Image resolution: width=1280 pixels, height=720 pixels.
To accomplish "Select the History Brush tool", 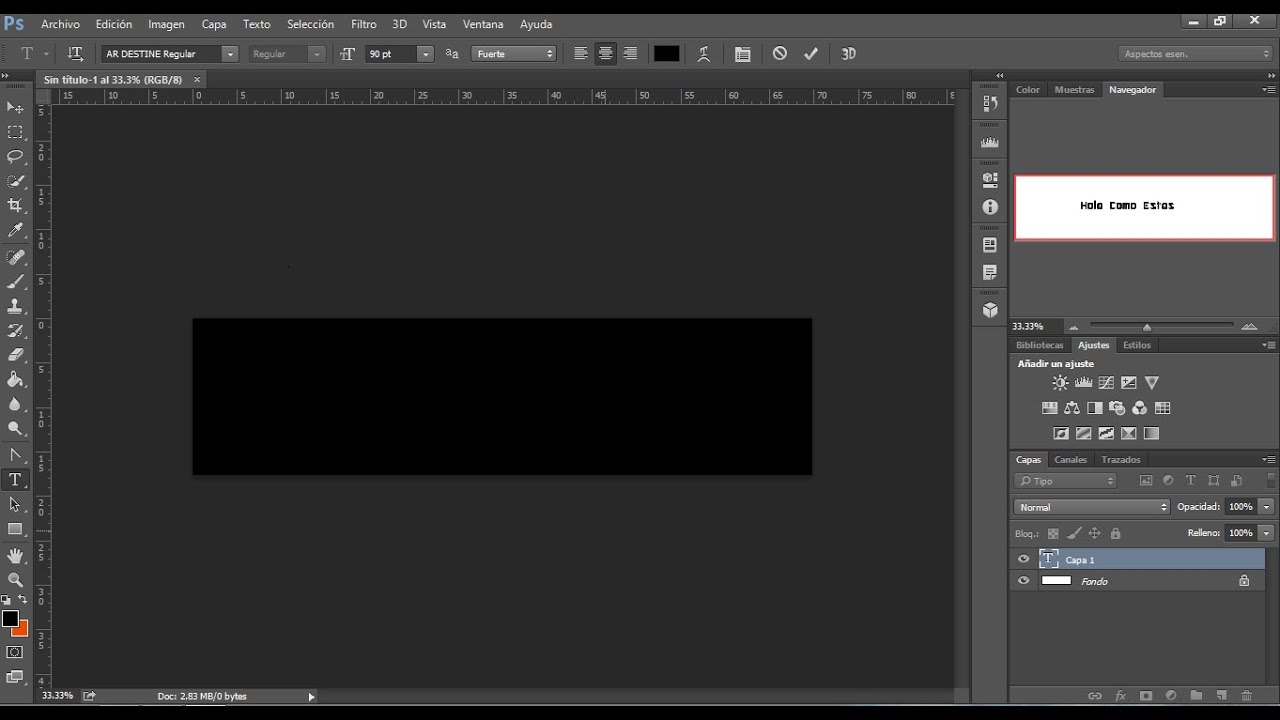I will (x=15, y=331).
